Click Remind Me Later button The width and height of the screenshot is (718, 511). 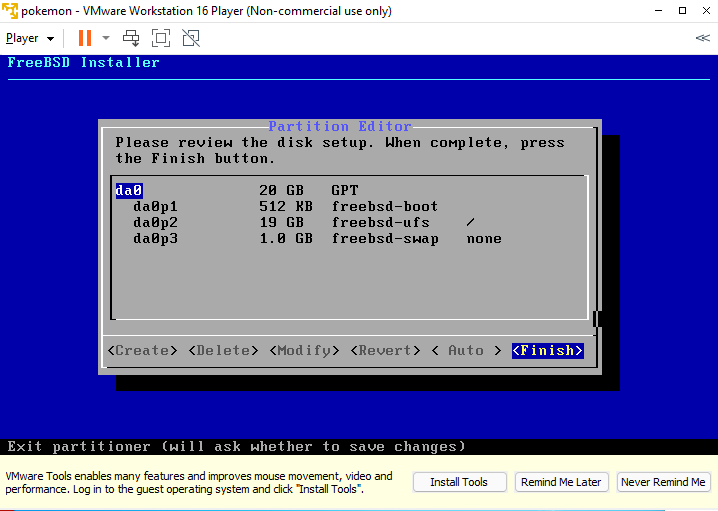(x=561, y=482)
